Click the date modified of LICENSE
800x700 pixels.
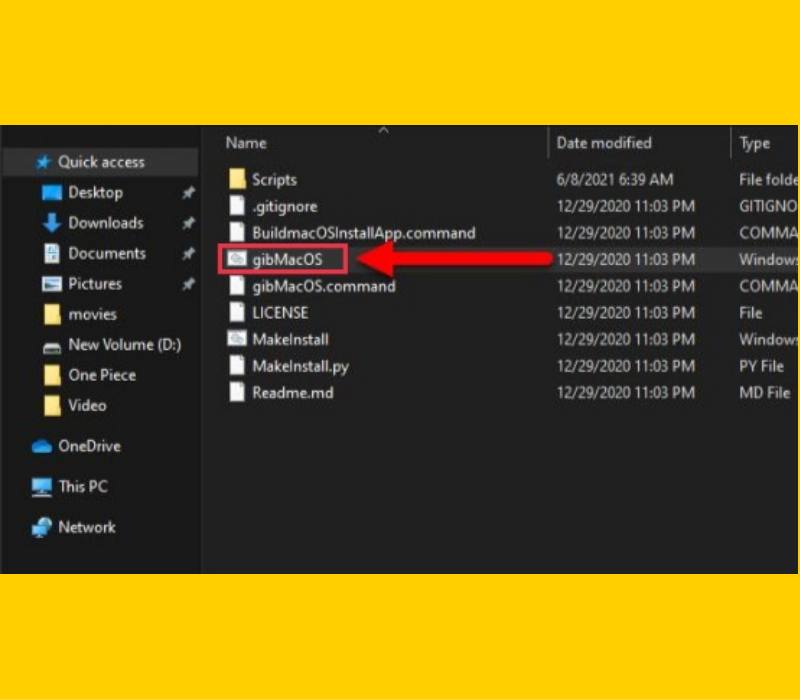(626, 312)
